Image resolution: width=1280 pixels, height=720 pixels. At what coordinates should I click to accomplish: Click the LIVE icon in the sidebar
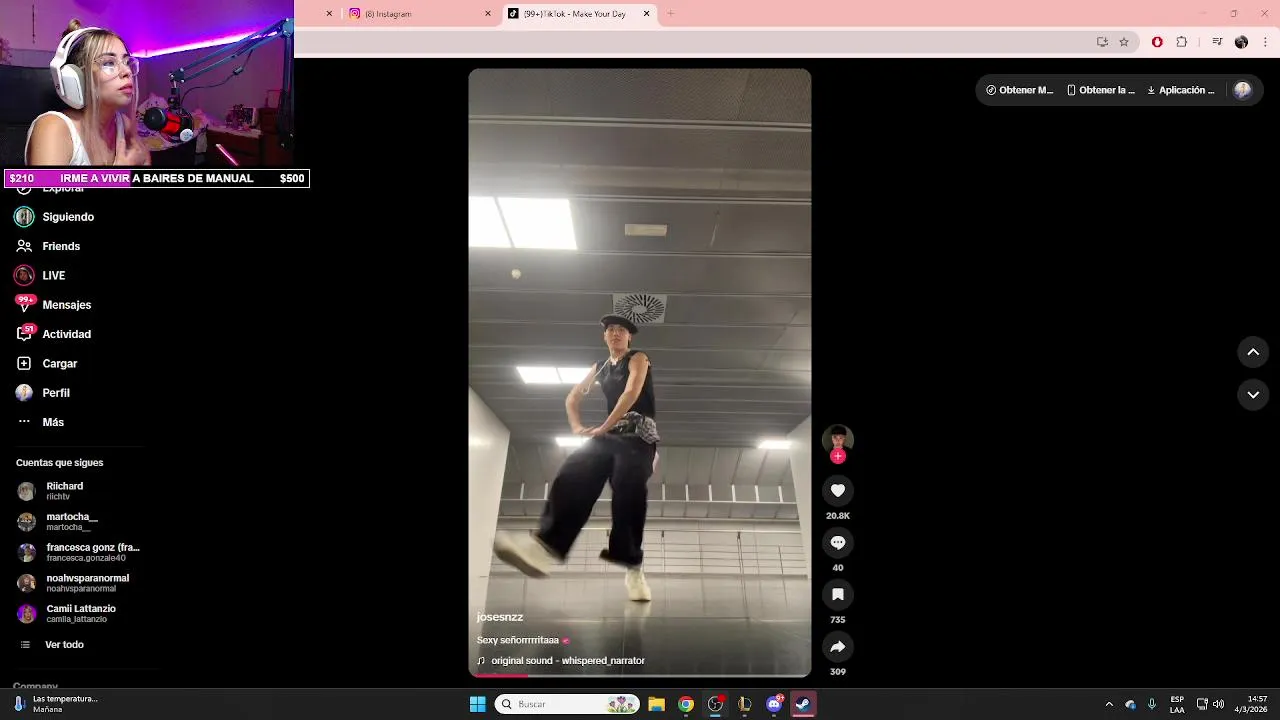coord(24,275)
